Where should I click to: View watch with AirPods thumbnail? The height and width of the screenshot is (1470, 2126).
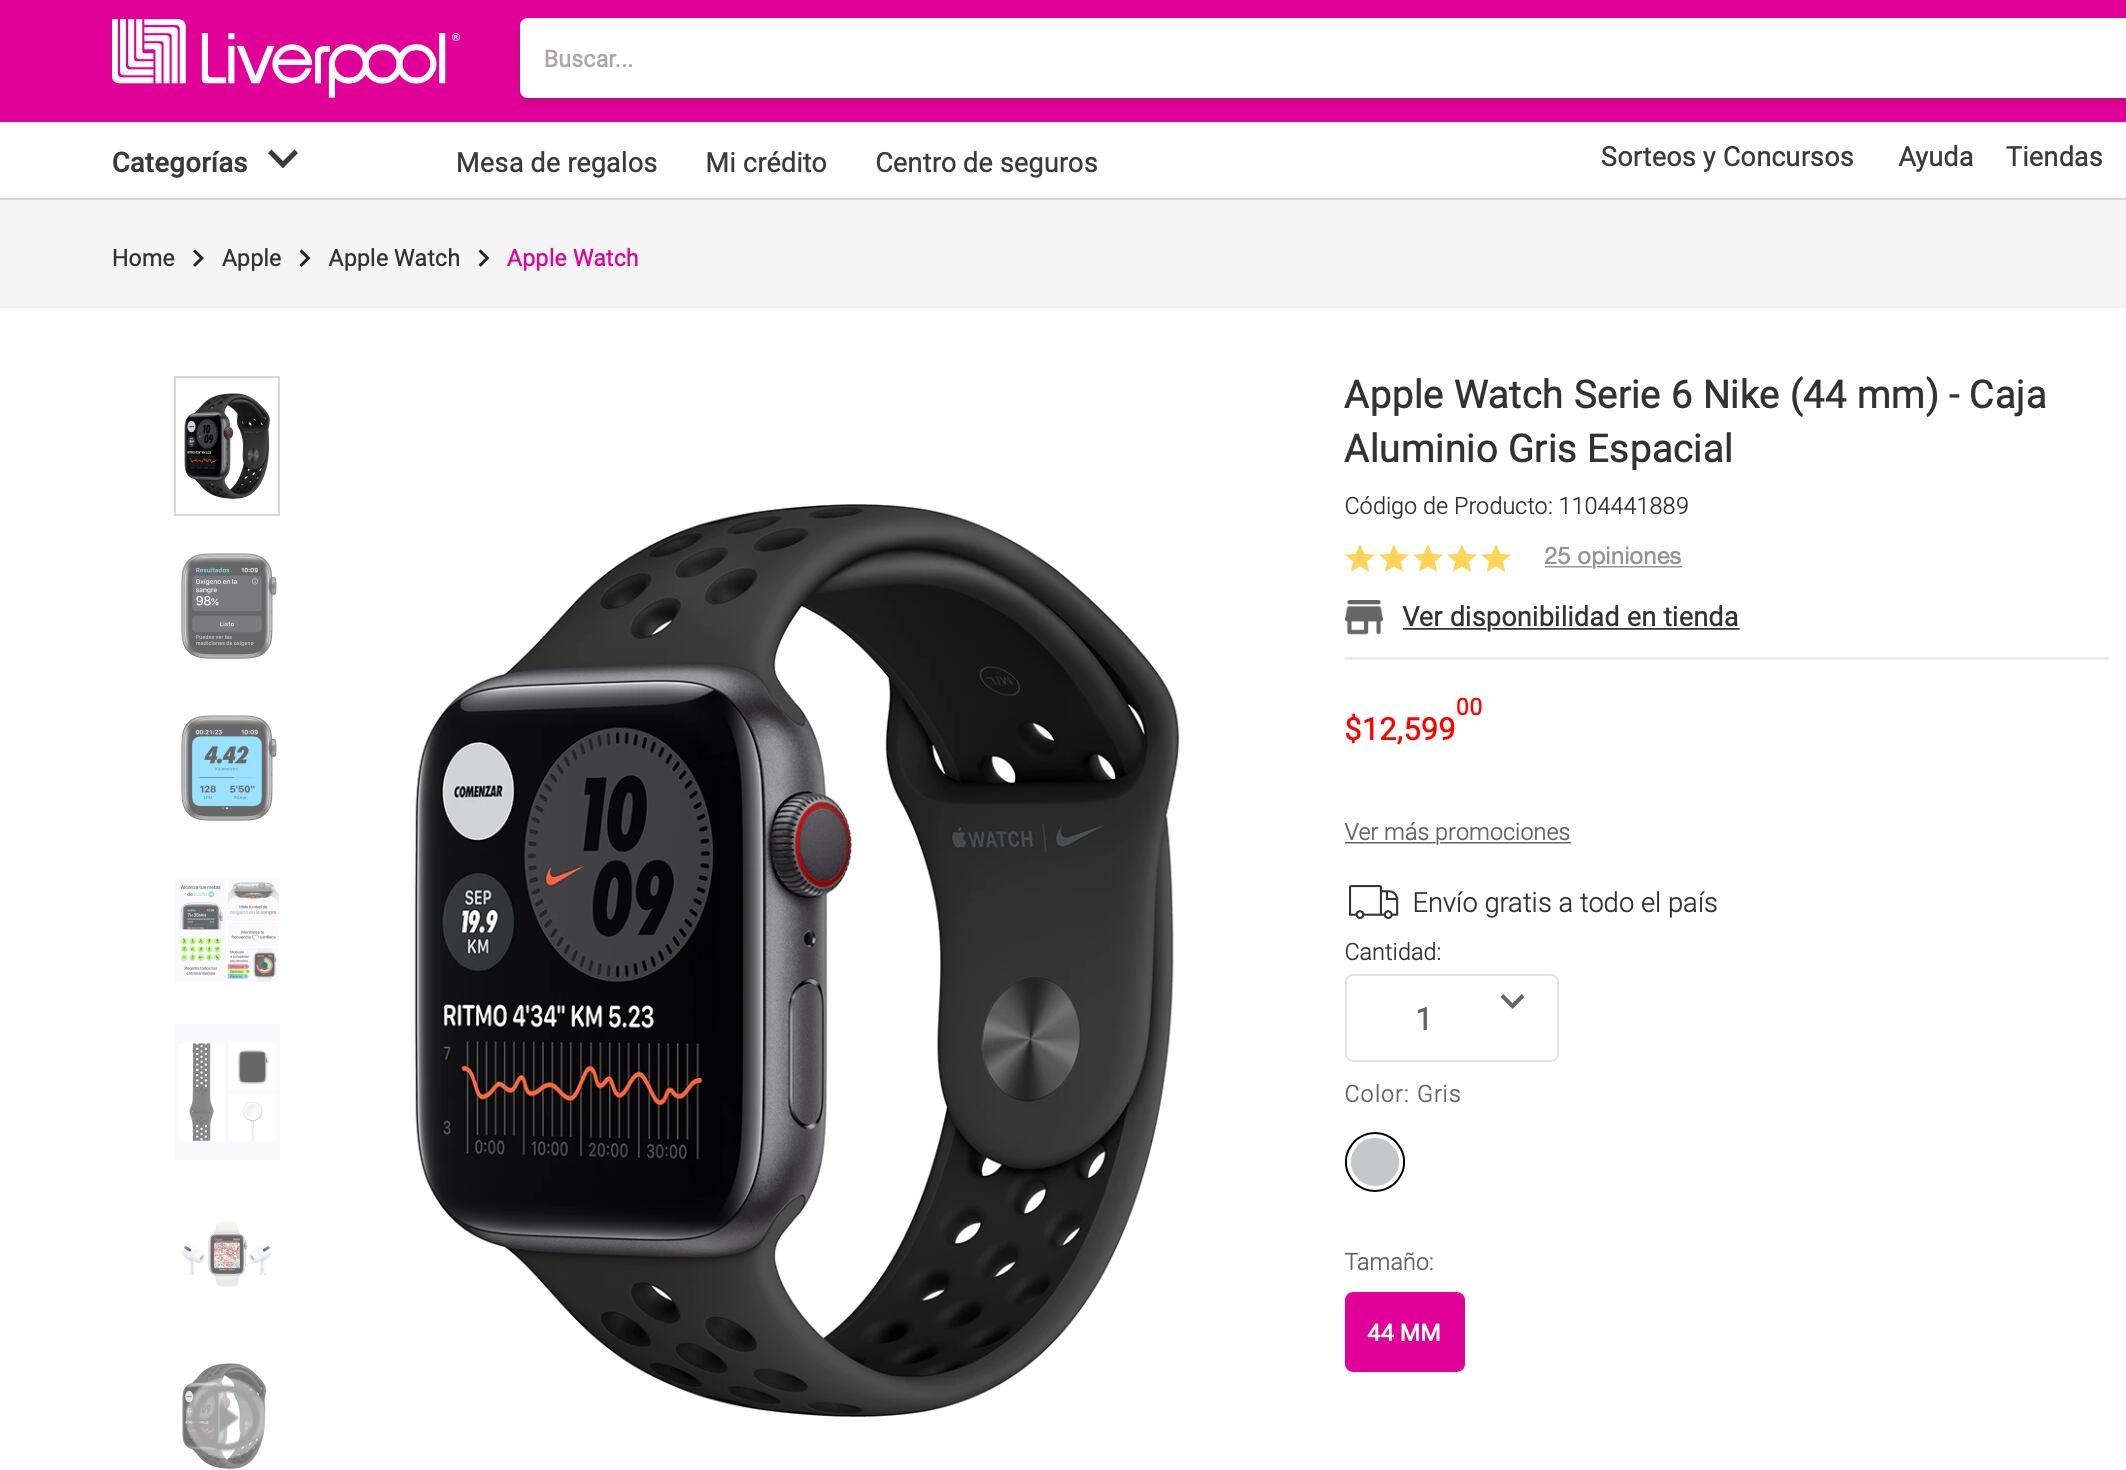(227, 1254)
